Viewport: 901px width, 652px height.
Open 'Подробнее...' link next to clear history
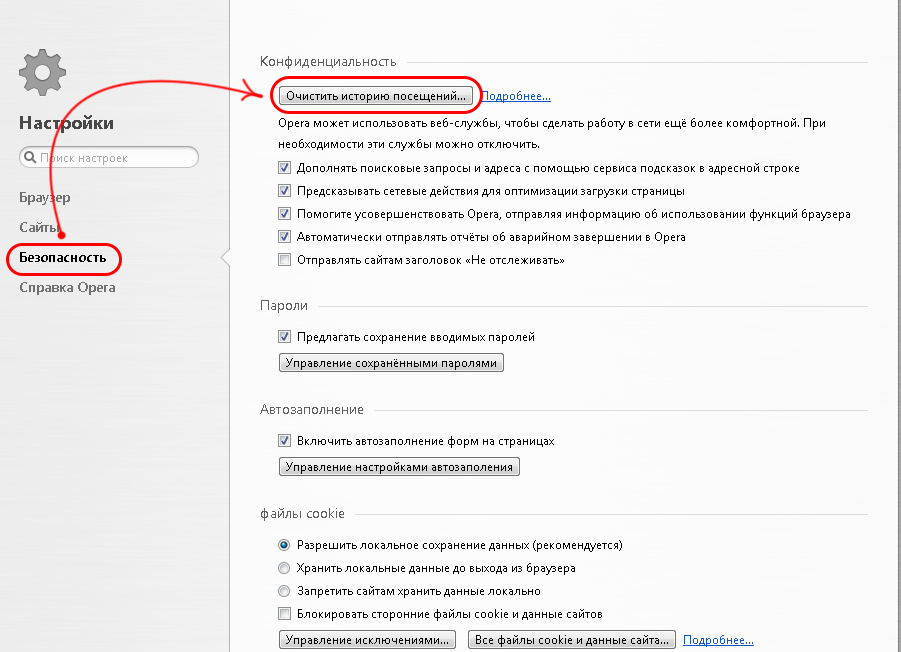(x=516, y=96)
